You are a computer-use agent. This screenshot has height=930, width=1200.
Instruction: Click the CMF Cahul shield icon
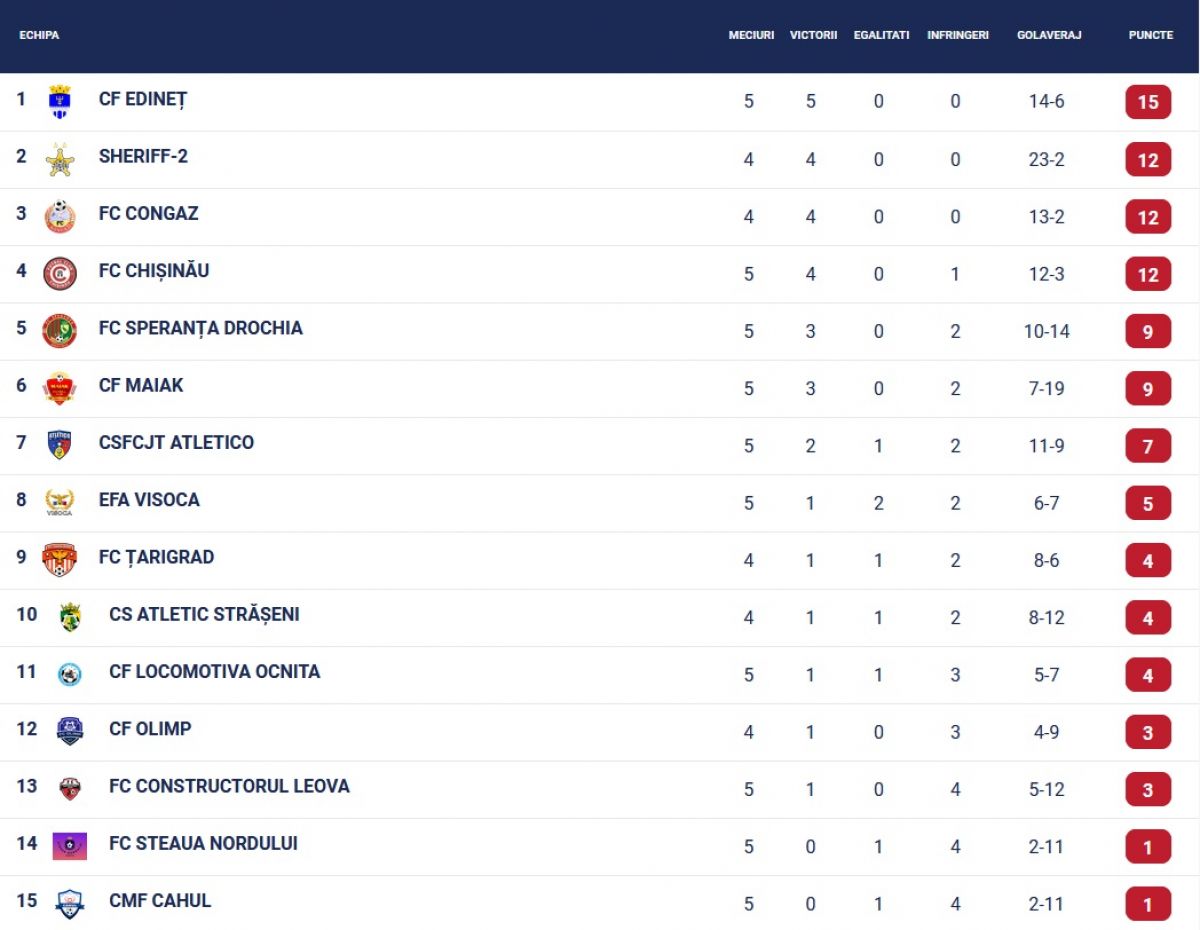70,904
